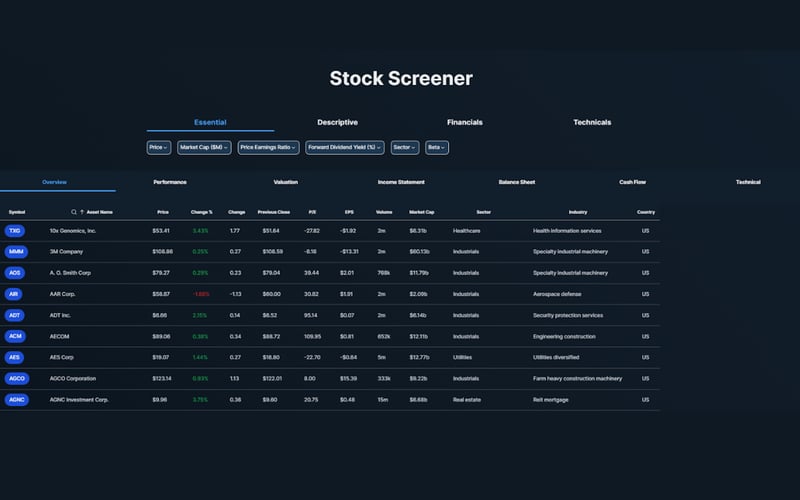Click the asset name ADT Inc.

click(60, 315)
